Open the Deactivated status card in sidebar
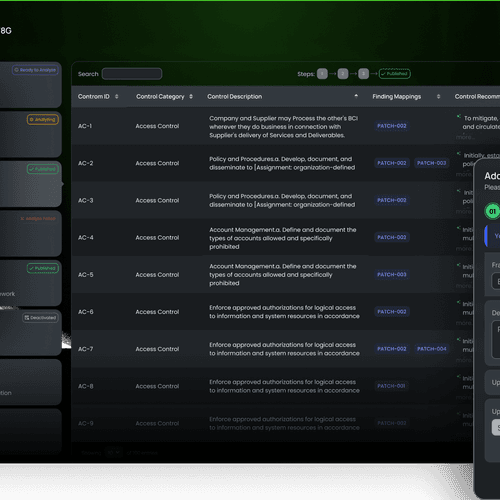500x500 pixels. coord(31,333)
